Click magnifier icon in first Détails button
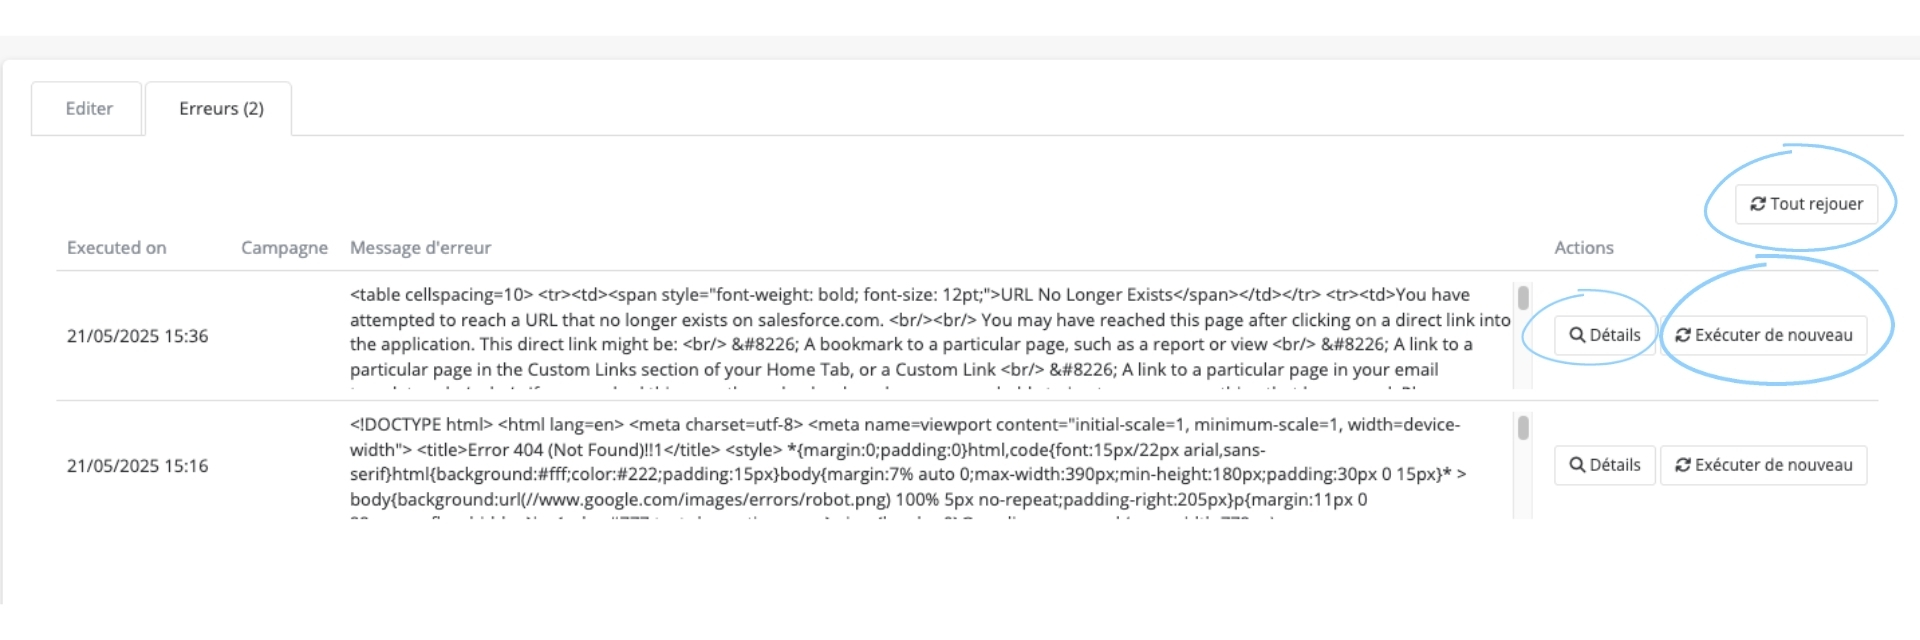This screenshot has width=1920, height=640. [1577, 335]
